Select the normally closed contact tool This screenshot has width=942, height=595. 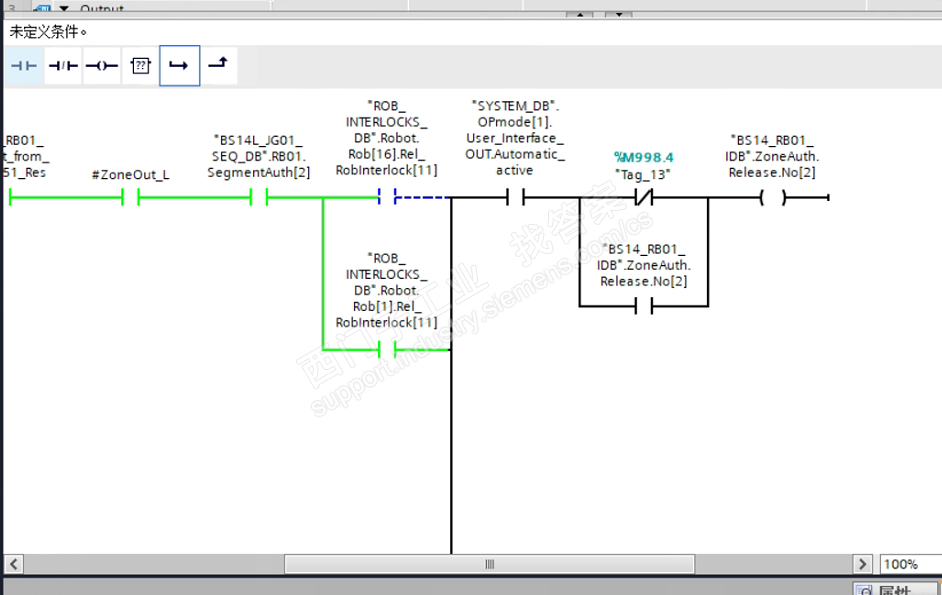pos(63,66)
